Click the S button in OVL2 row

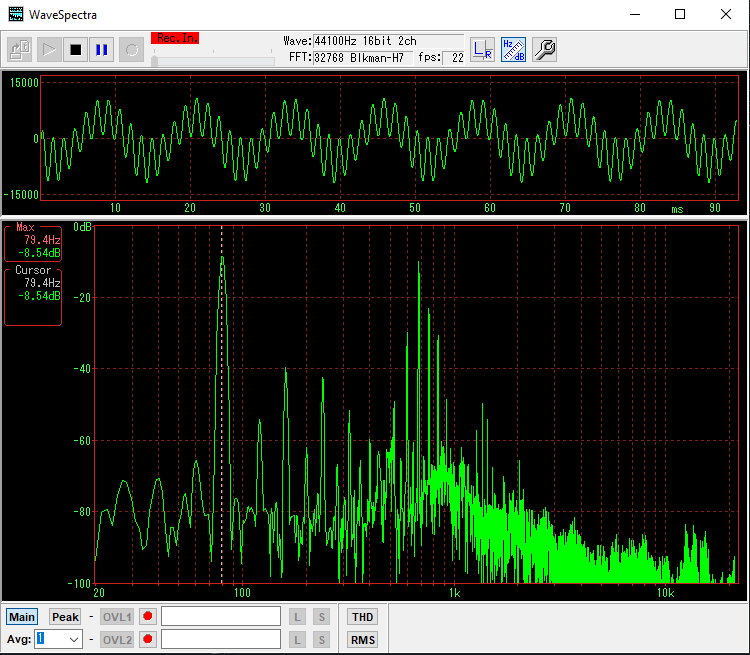coord(321,640)
